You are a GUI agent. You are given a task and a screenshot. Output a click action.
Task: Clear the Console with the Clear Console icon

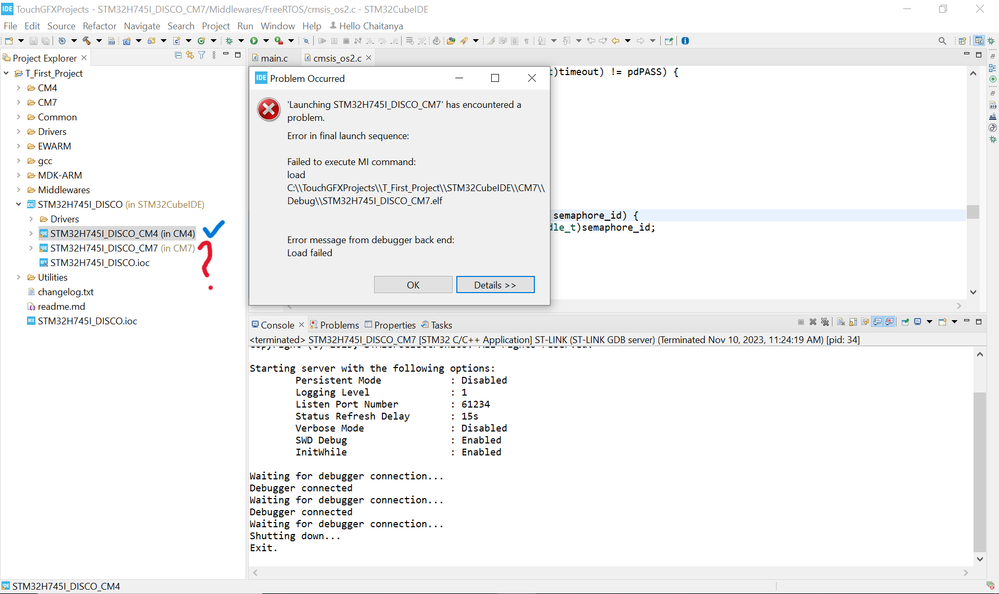[x=841, y=322]
